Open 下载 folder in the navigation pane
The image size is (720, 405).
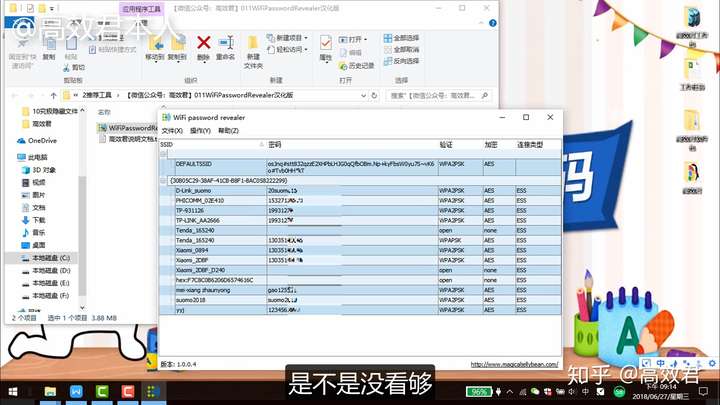point(34,220)
